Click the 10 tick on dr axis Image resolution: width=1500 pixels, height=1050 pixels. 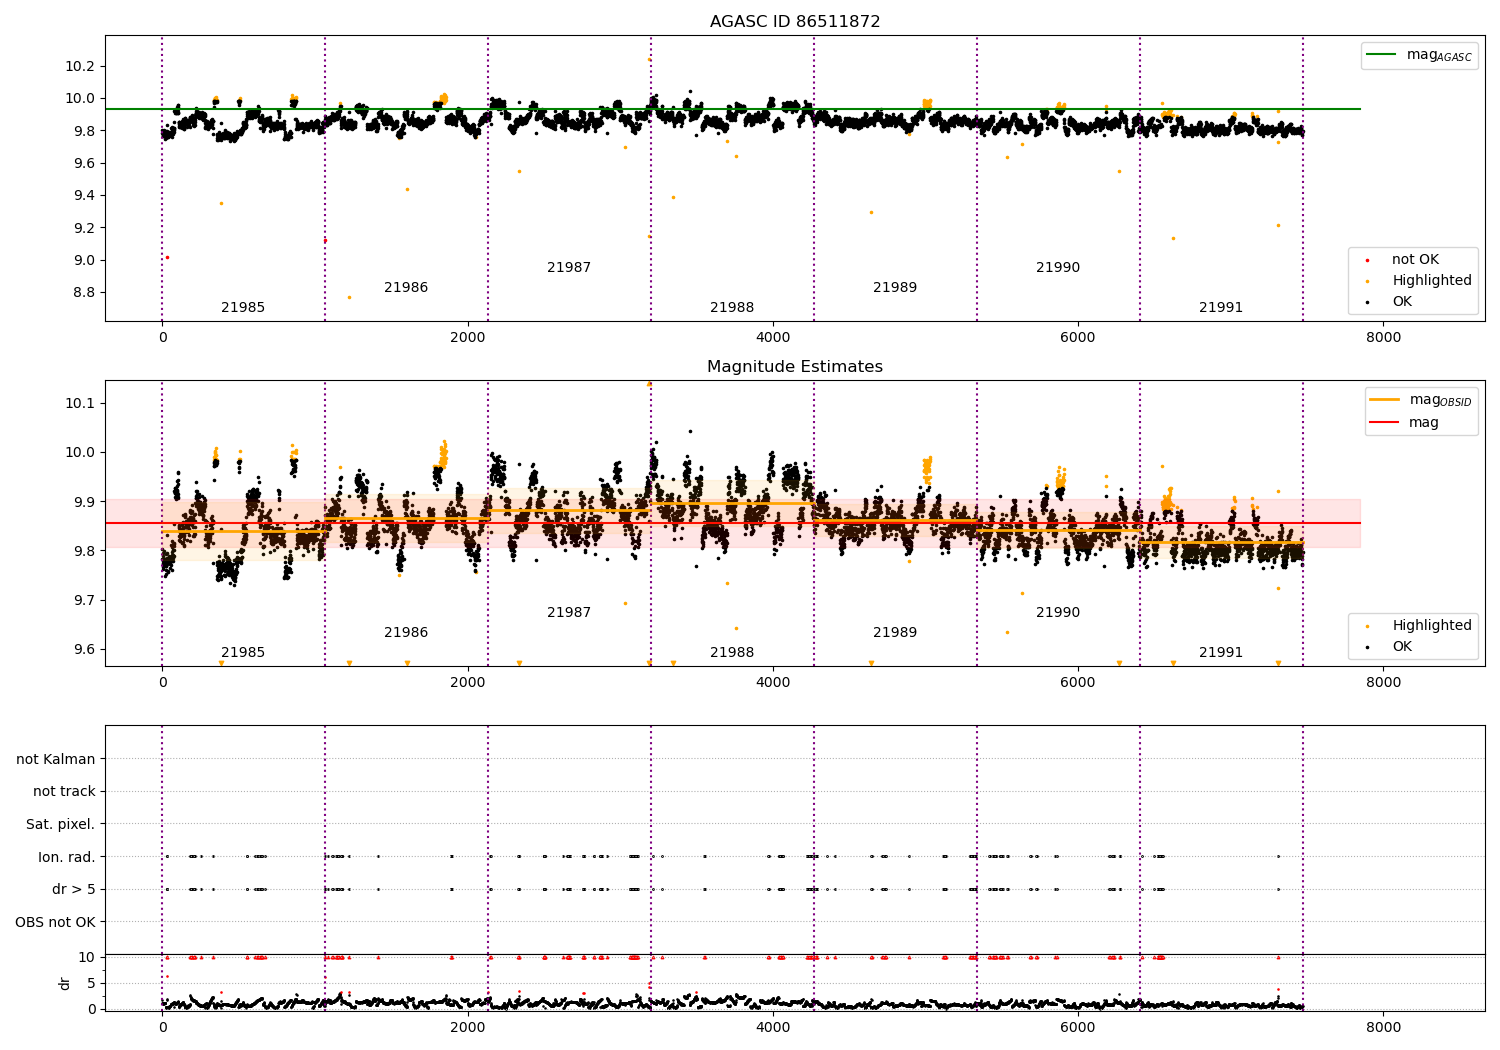87,958
